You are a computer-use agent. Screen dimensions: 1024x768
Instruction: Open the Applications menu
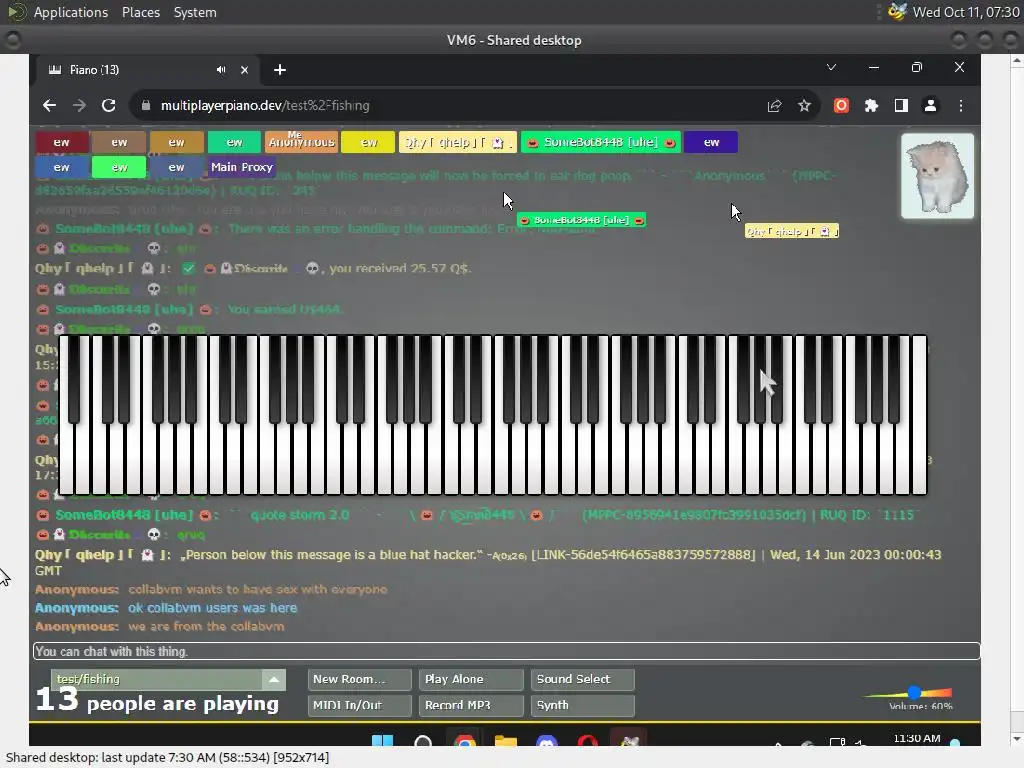tap(71, 12)
